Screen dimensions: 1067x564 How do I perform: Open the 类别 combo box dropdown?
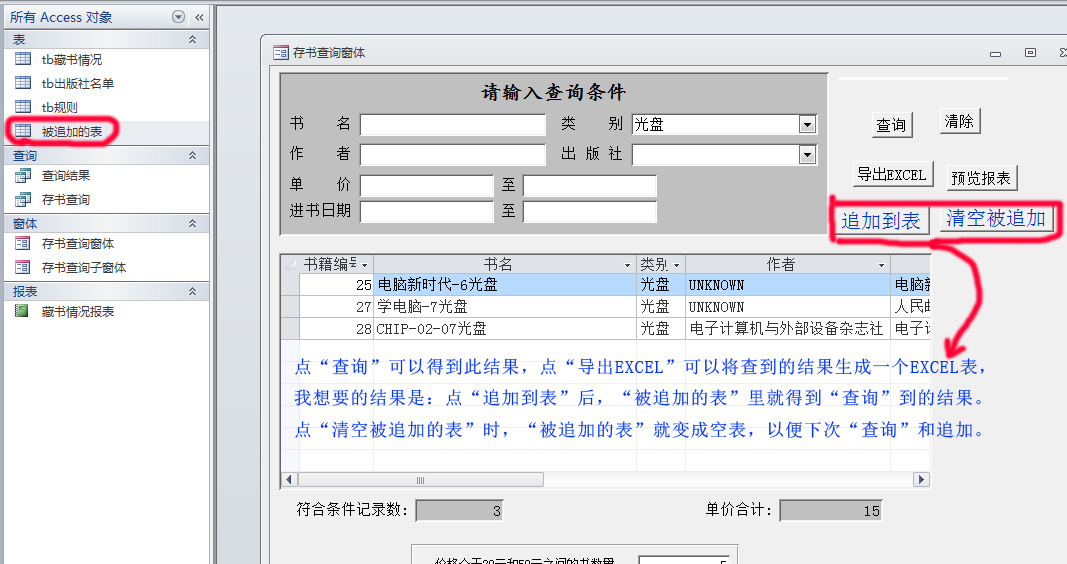[x=807, y=125]
